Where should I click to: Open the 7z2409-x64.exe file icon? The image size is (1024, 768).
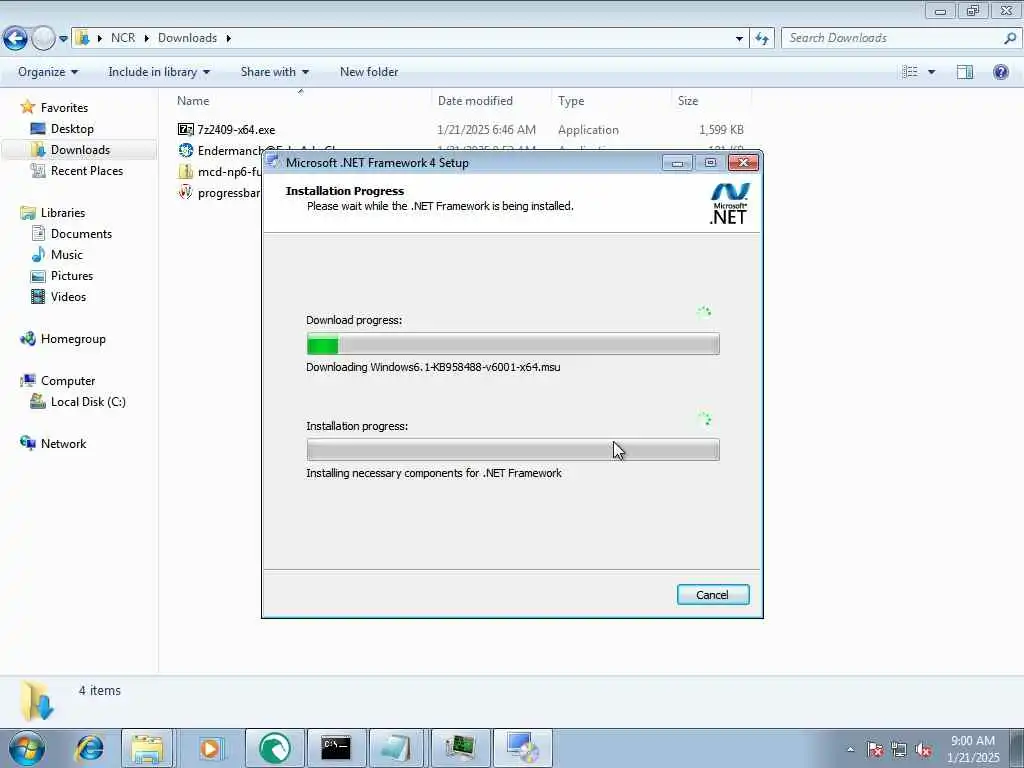pos(185,129)
